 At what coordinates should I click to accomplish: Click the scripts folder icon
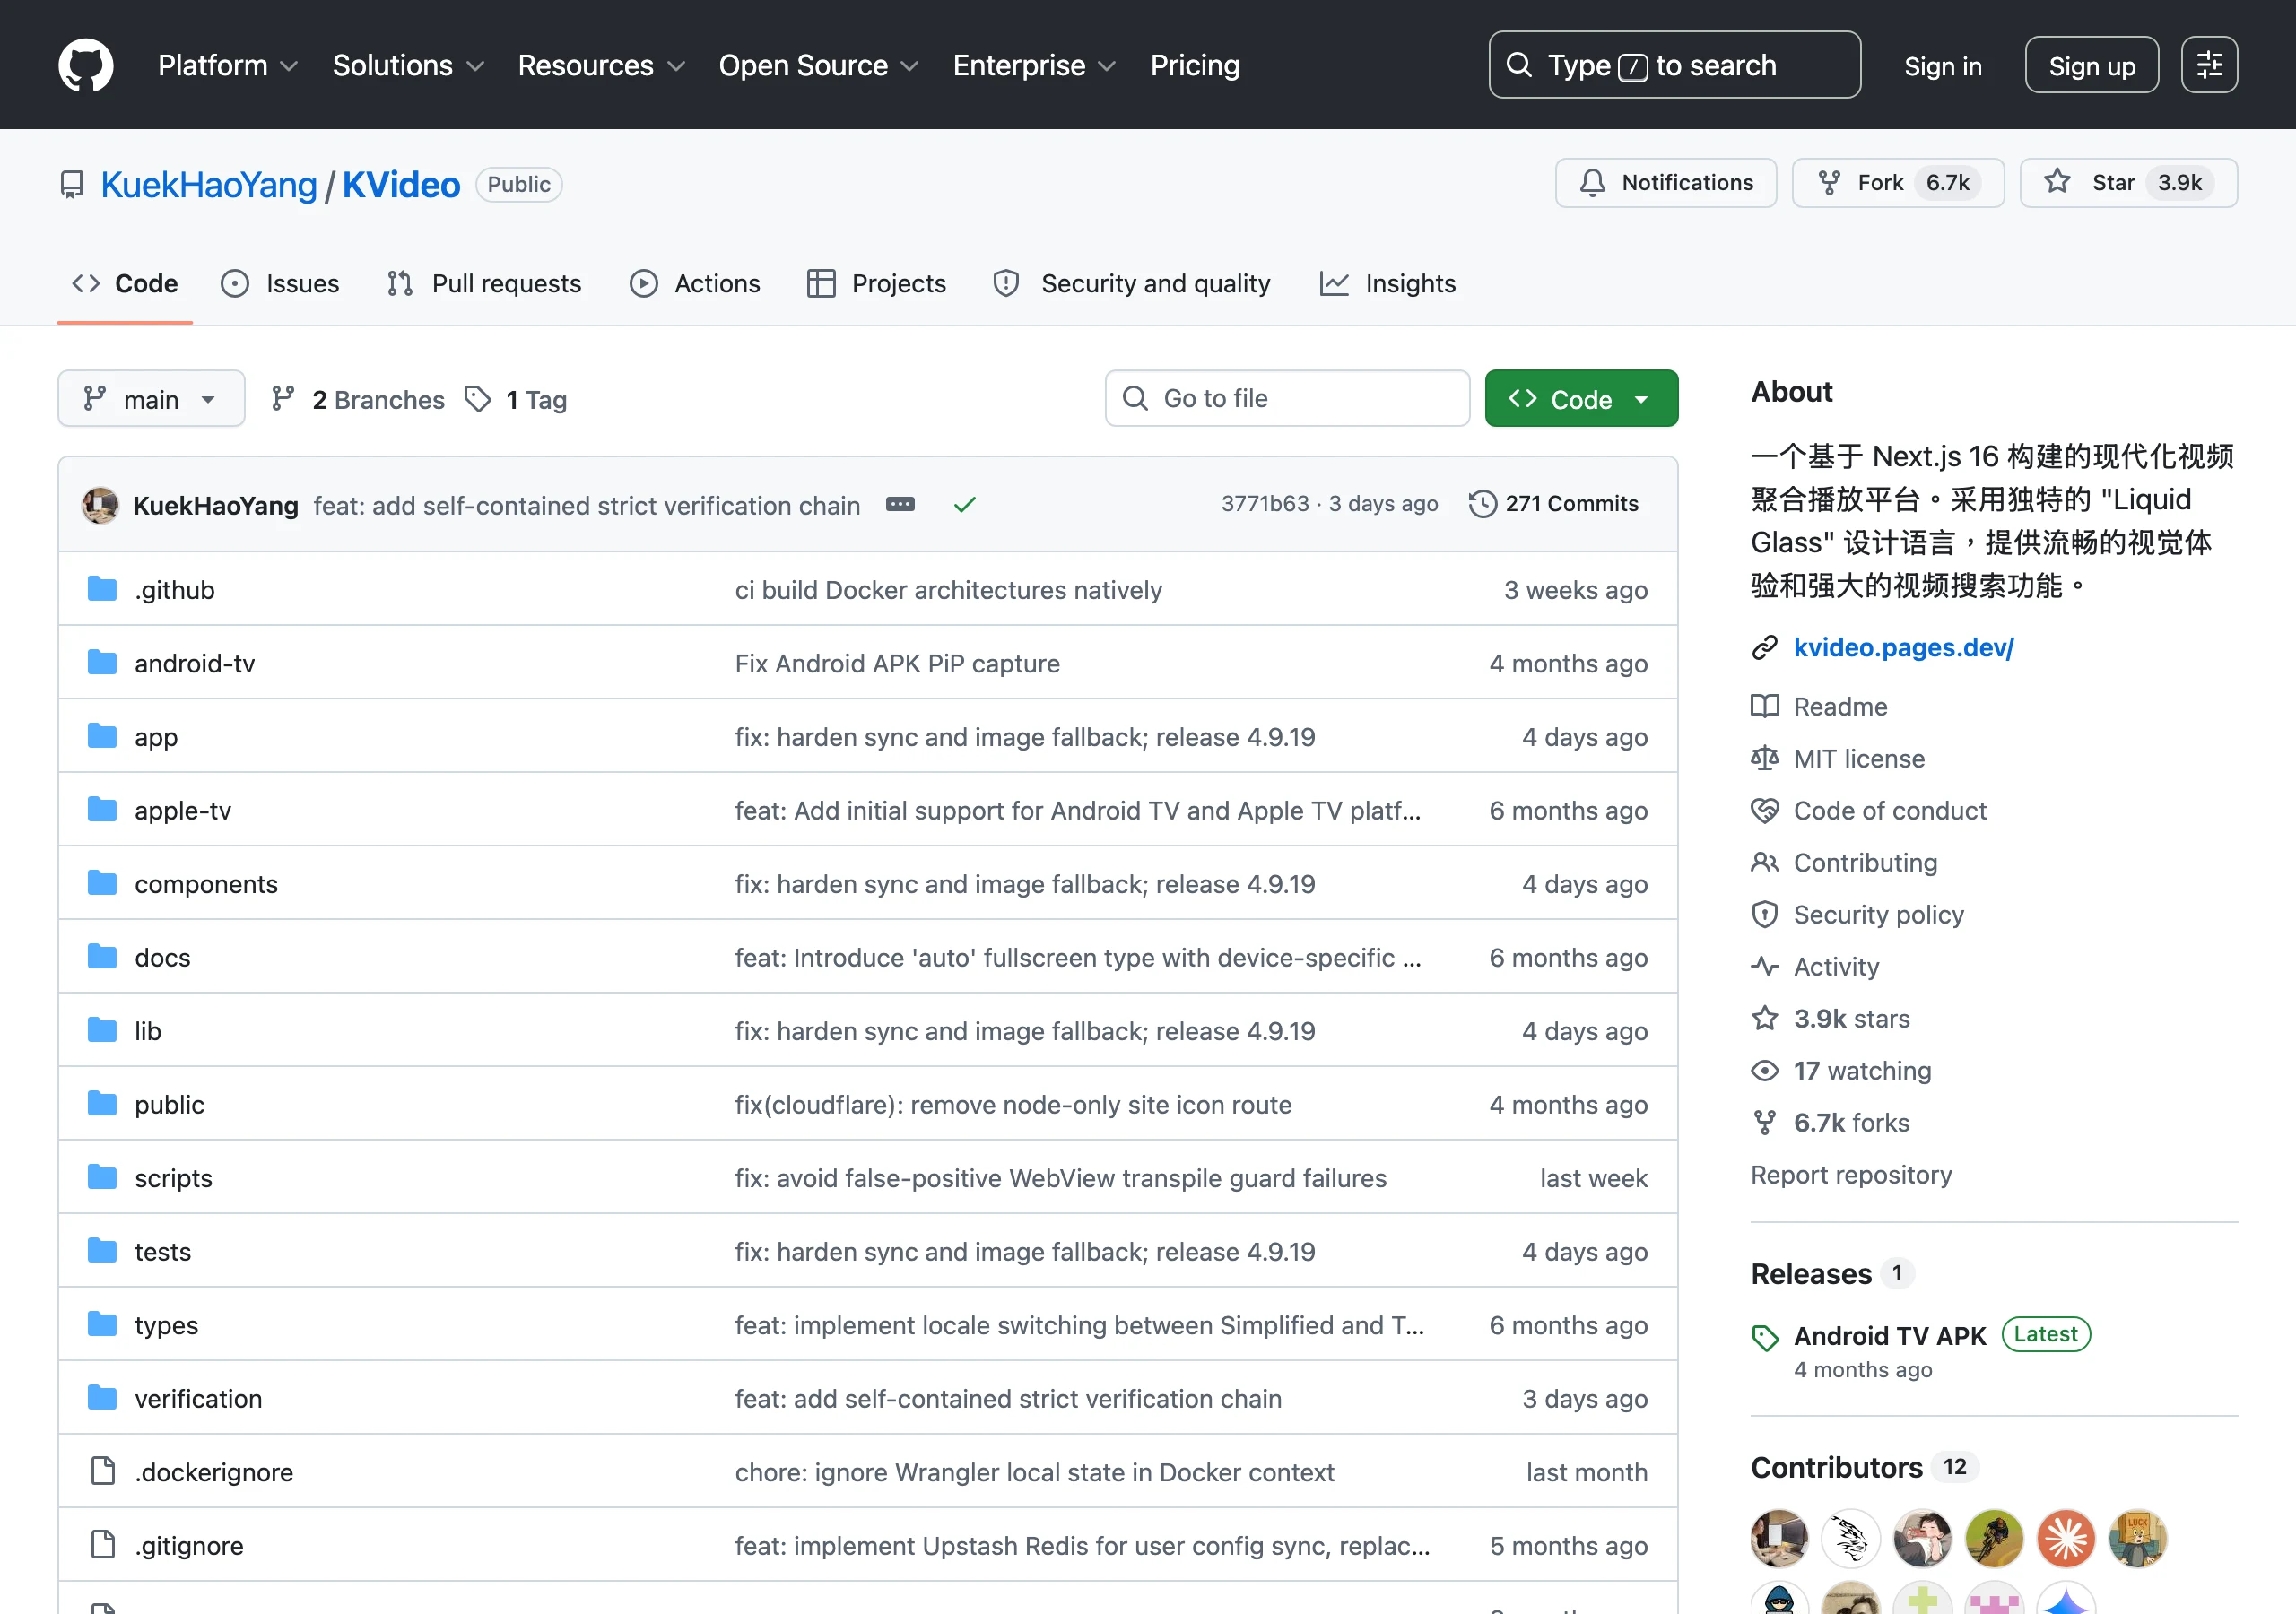coord(102,1177)
